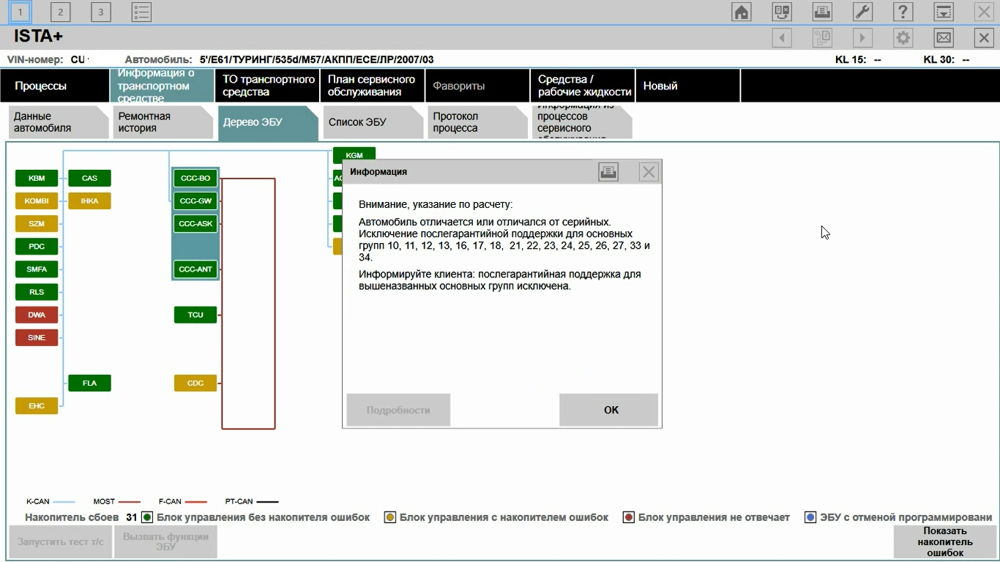Image resolution: width=1000 pixels, height=562 pixels.
Task: Click the printer icon in top toolbar
Action: coord(822,12)
